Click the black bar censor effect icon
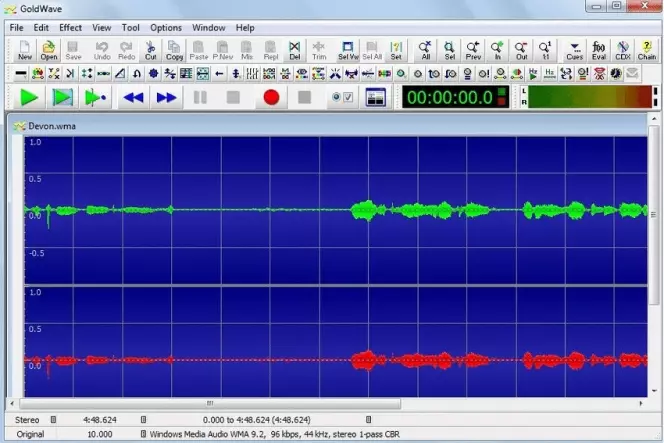664x443 pixels. (21, 74)
